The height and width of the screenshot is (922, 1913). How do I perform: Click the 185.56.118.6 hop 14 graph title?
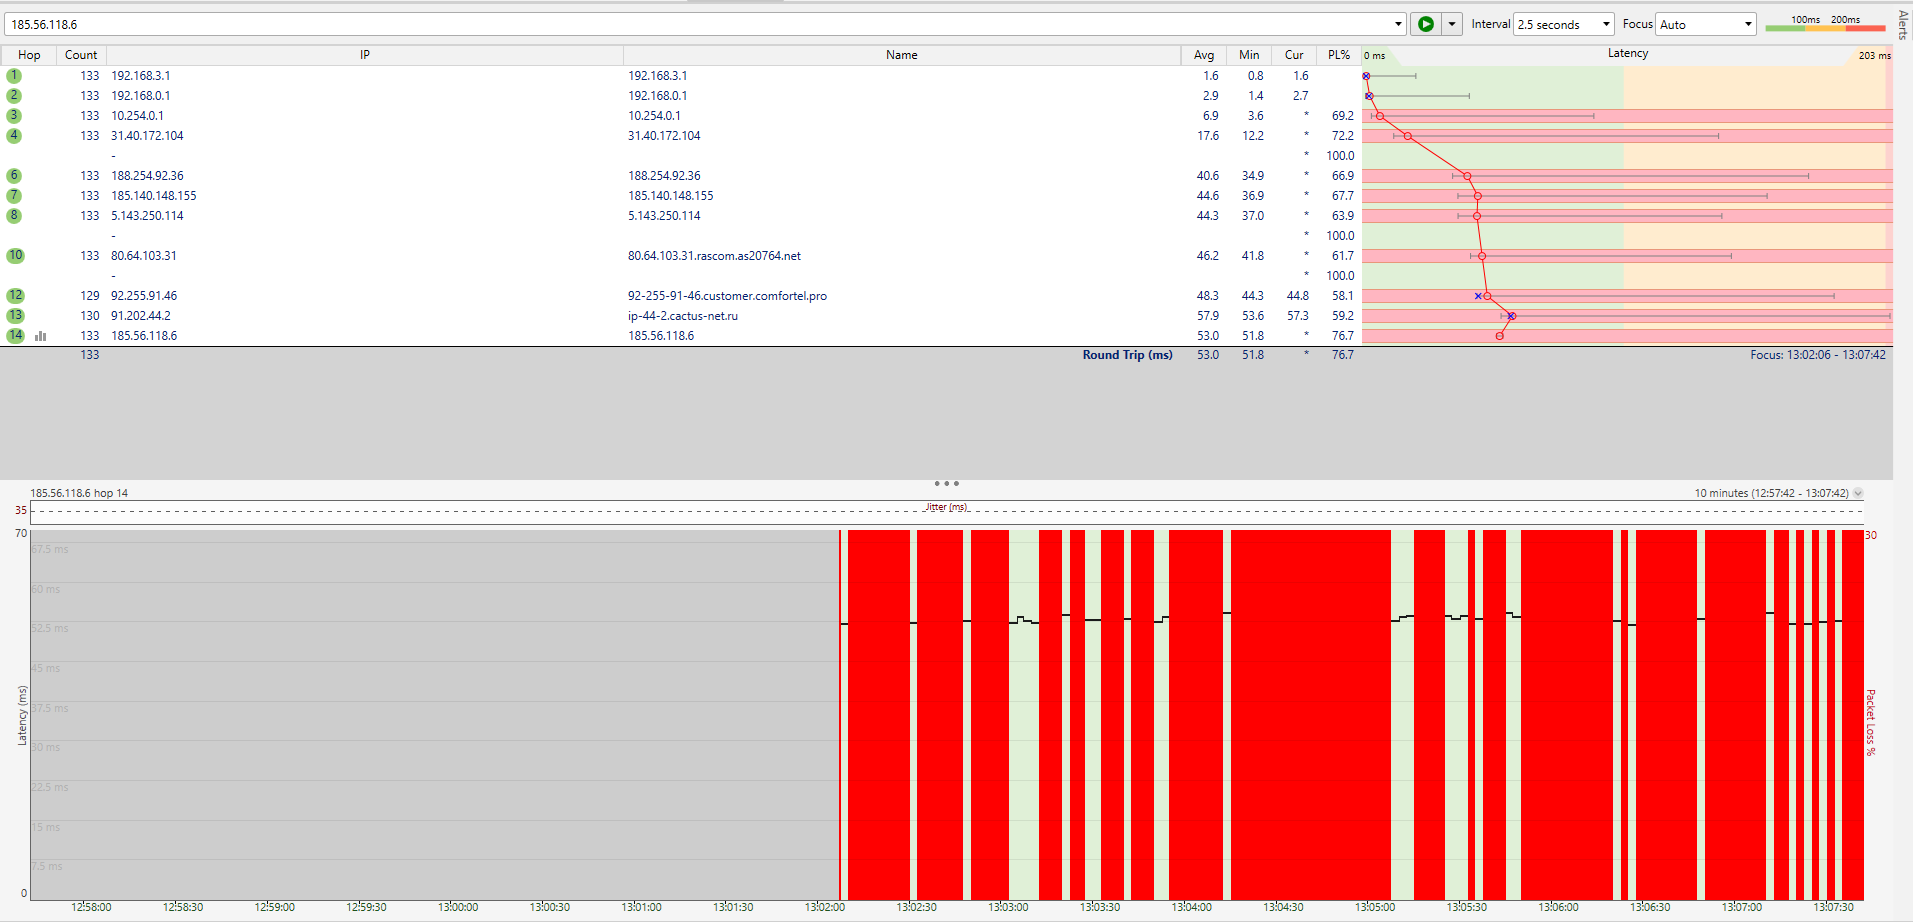point(79,493)
